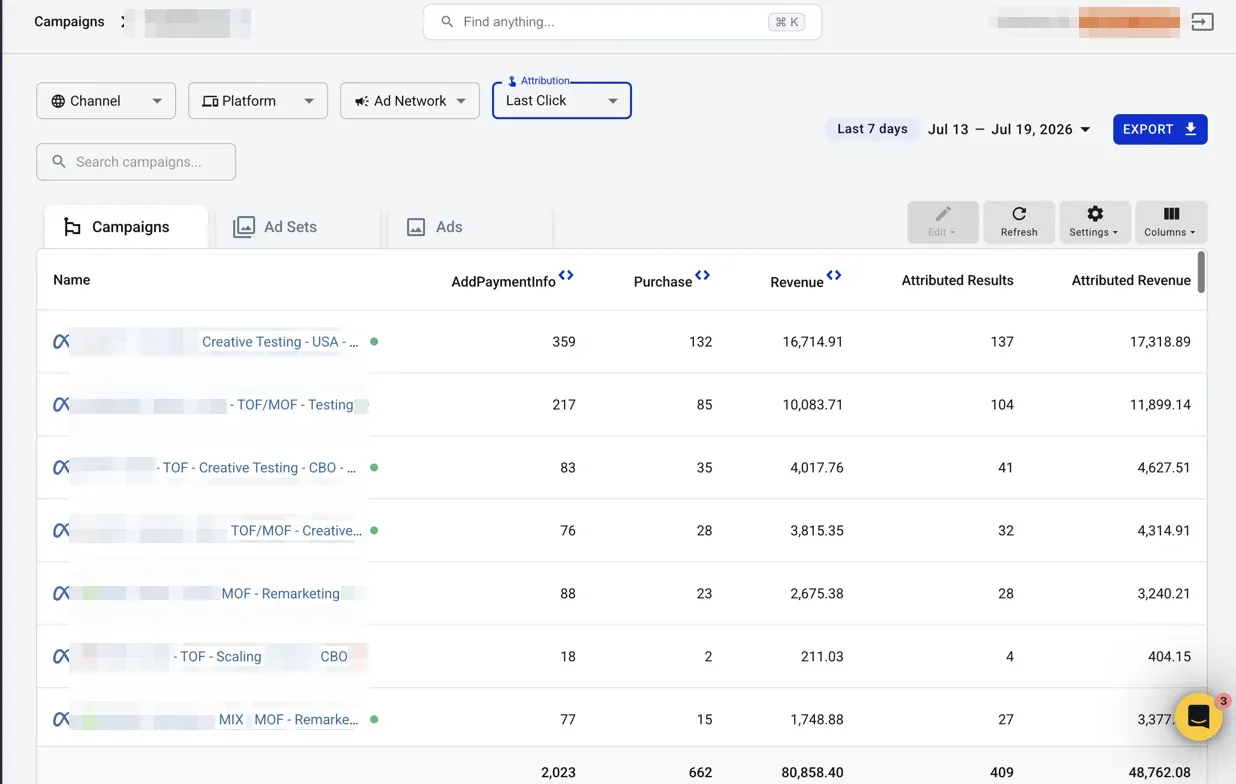The width and height of the screenshot is (1236, 784).
Task: Click the Edit pencil button
Action: click(x=943, y=222)
